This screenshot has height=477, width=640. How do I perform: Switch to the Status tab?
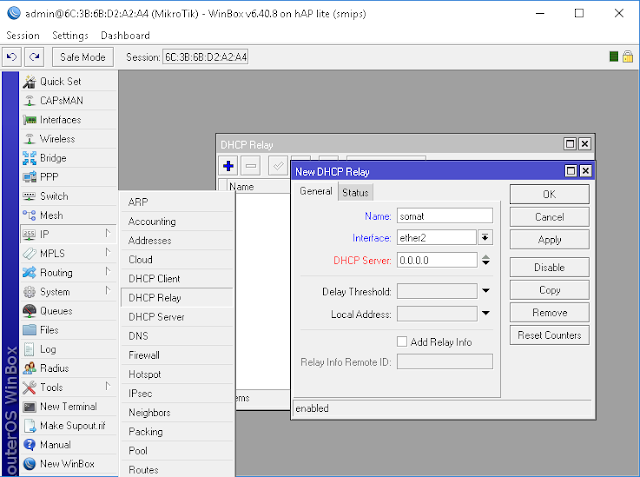pyautogui.click(x=355, y=193)
